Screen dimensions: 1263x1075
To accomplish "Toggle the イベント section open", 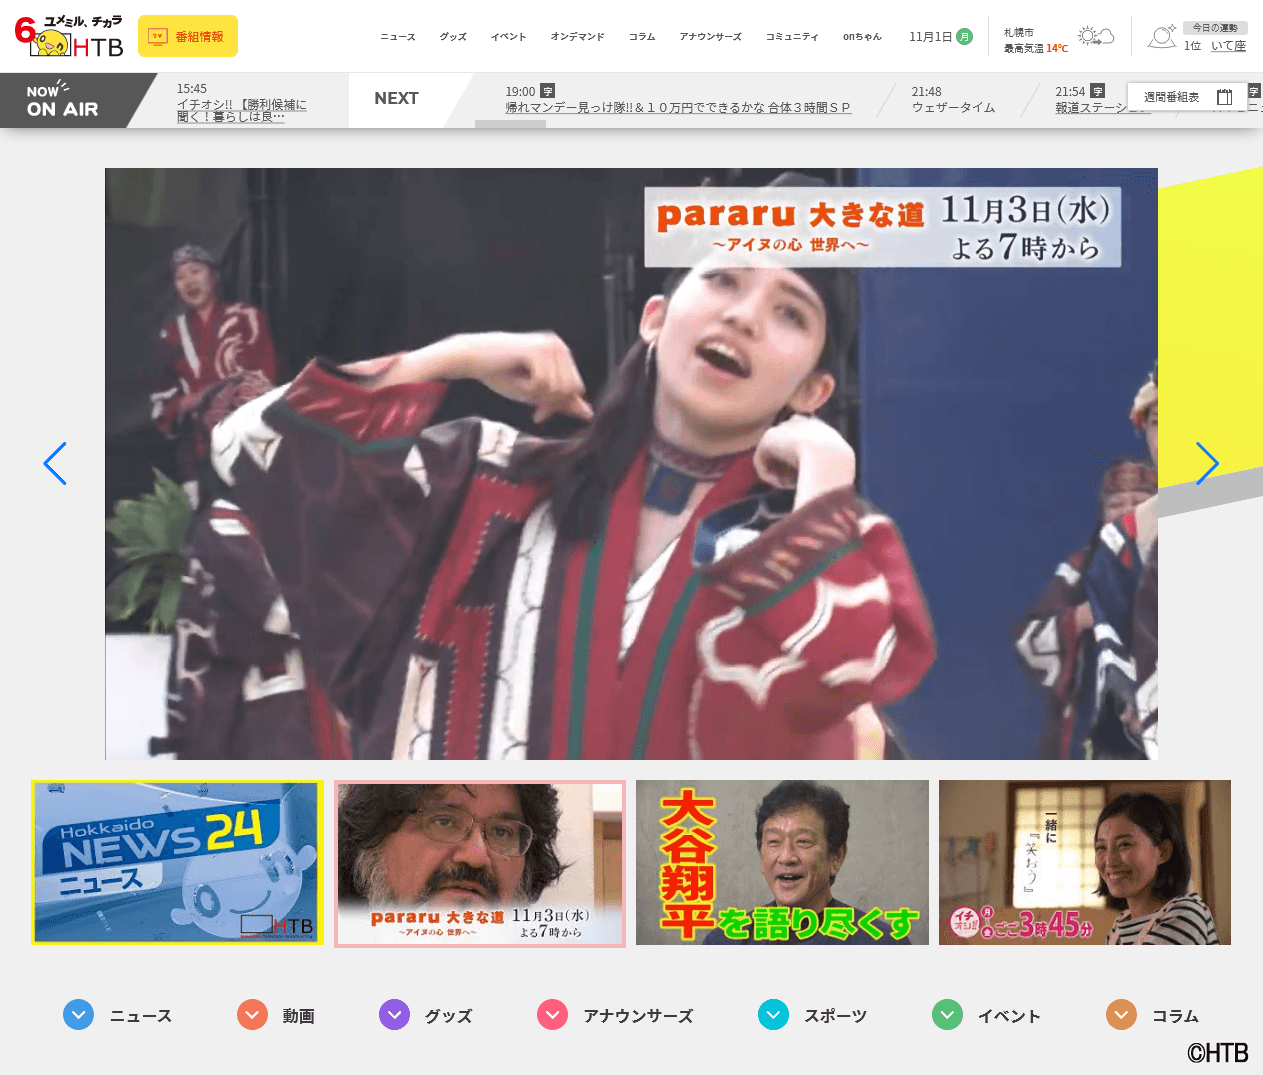I will [946, 1014].
